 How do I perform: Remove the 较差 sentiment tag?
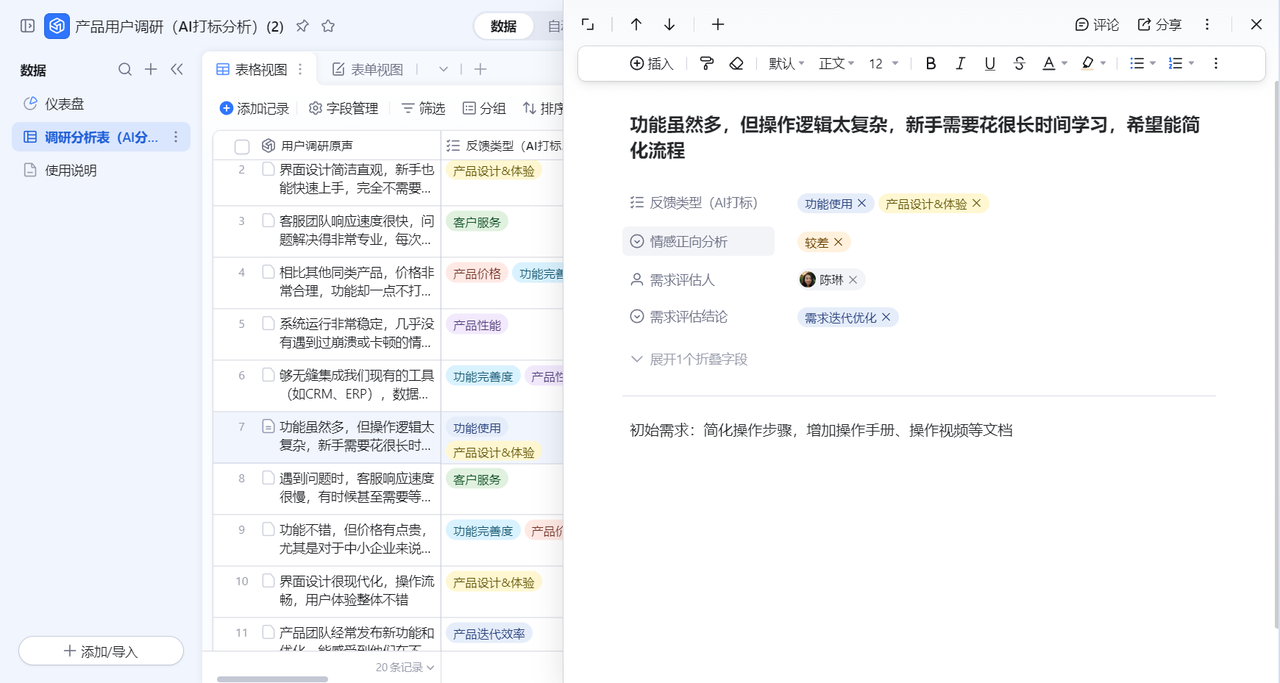point(838,242)
